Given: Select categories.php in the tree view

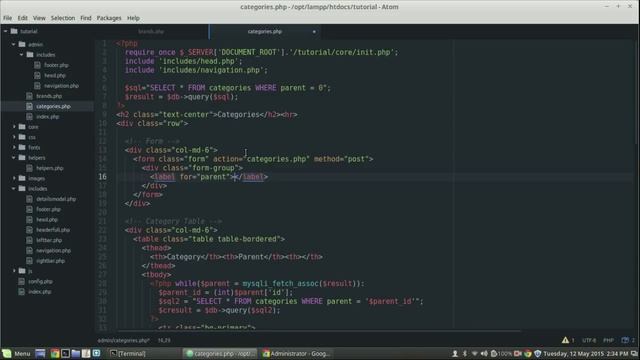Looking at the screenshot, I should 53,106.
